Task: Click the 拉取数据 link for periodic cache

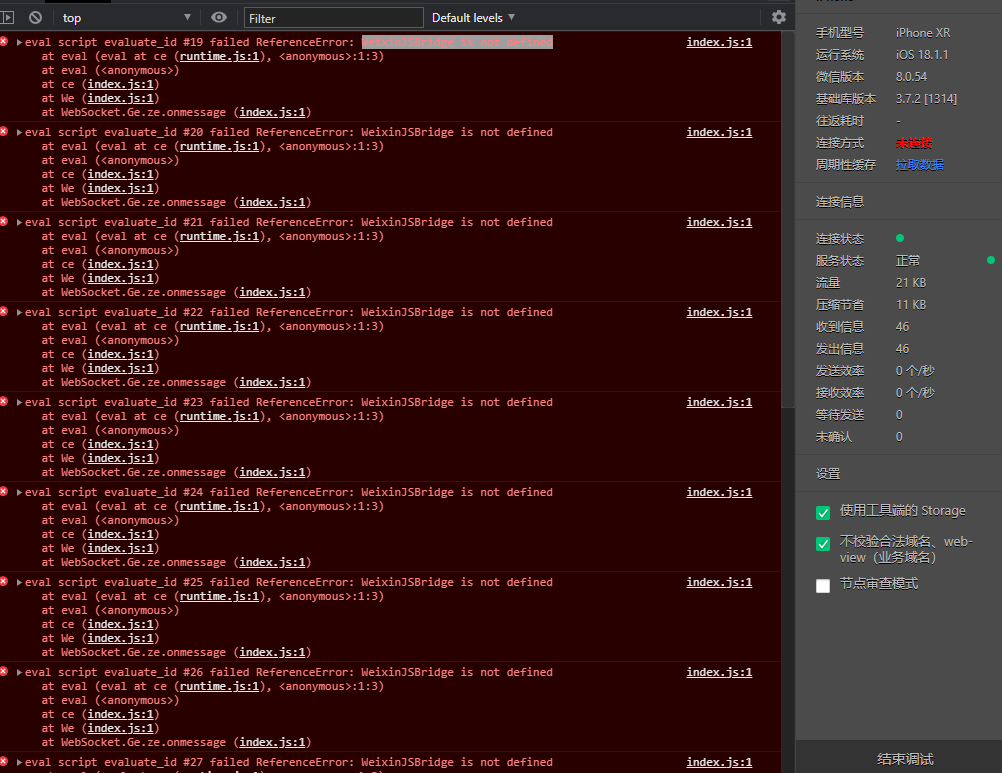Action: [919, 165]
